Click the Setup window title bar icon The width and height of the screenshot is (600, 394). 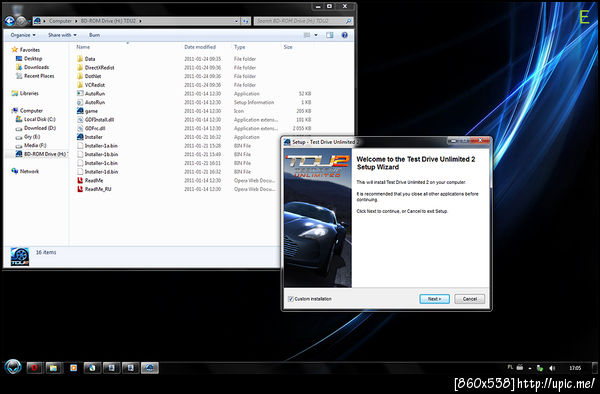(287, 142)
